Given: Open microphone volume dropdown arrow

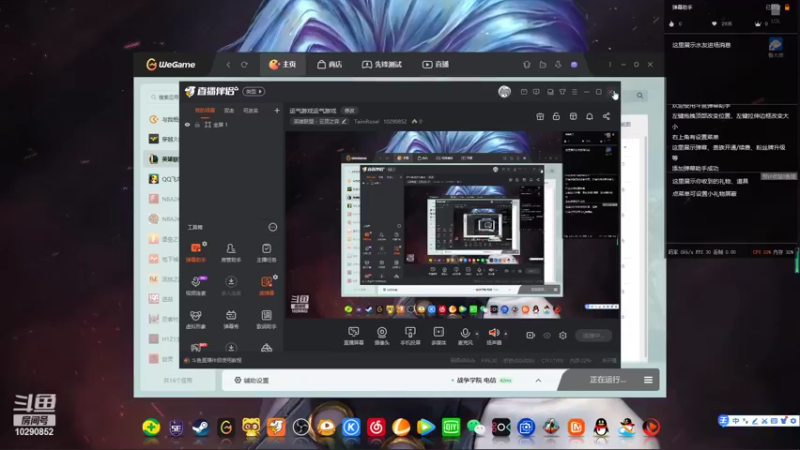Looking at the screenshot, I should (477, 334).
